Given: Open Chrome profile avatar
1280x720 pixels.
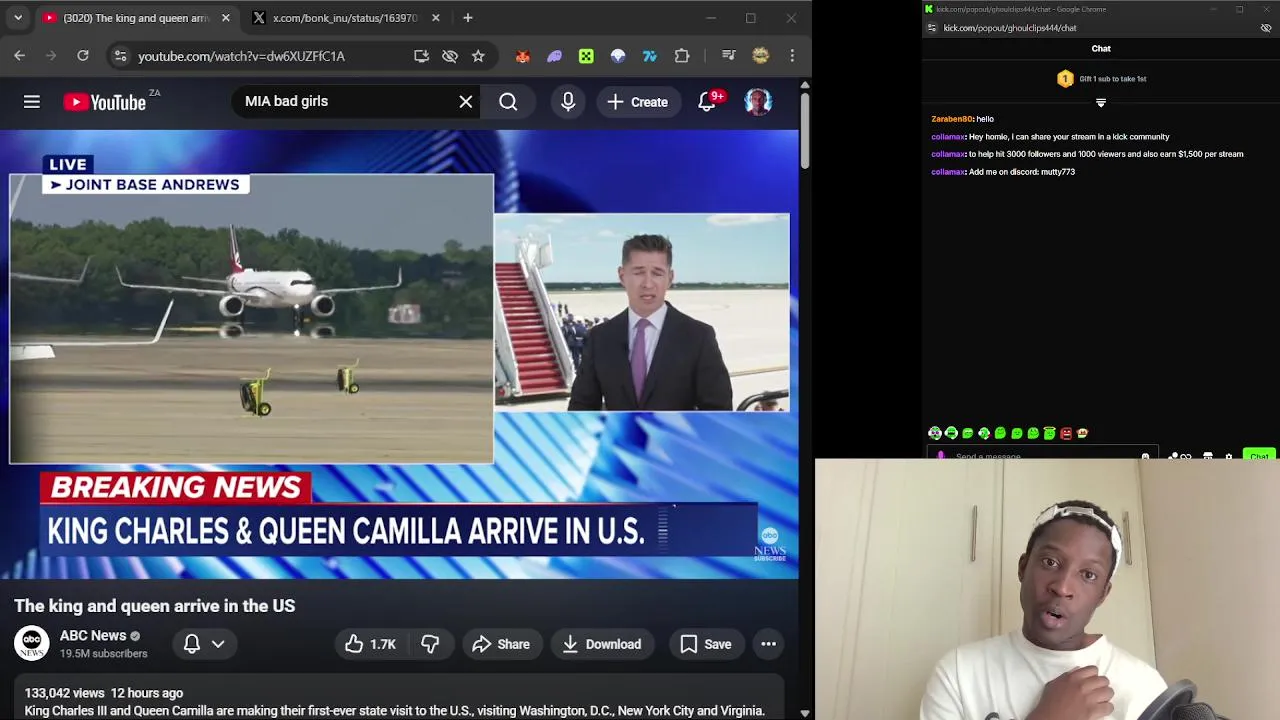Looking at the screenshot, I should click(761, 56).
